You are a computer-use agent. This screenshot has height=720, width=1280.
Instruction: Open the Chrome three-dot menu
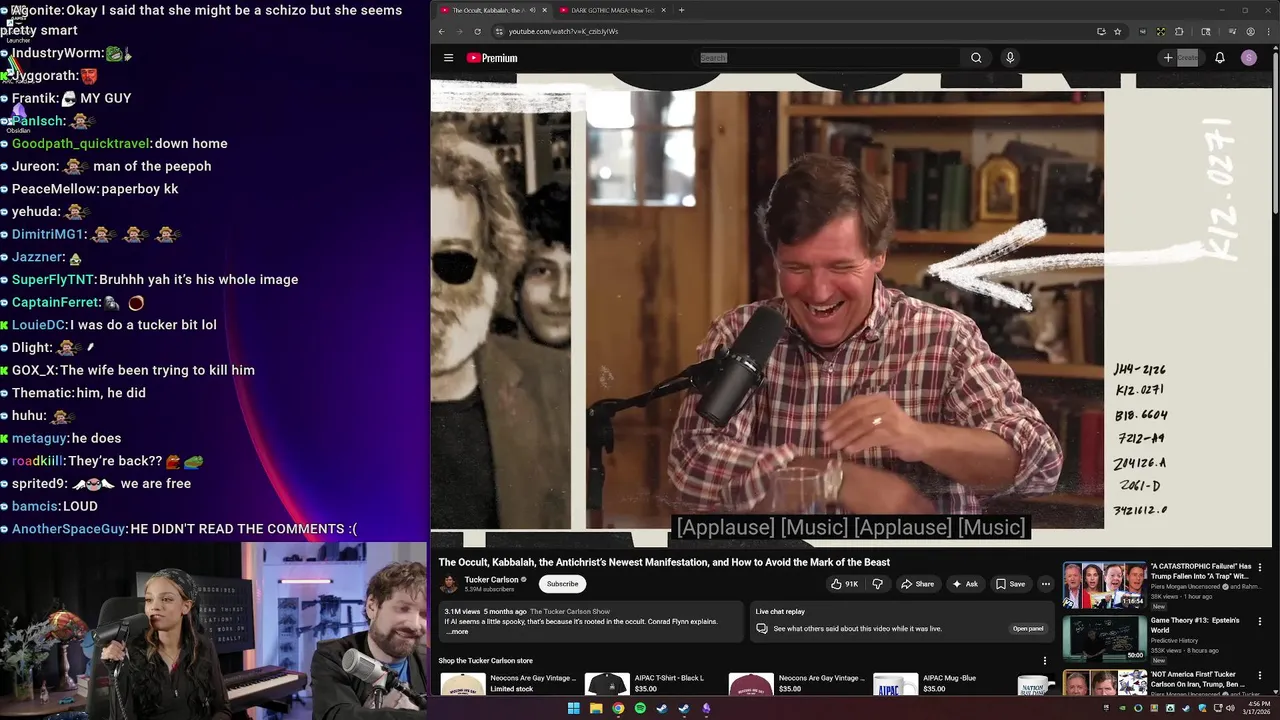pos(1268,31)
